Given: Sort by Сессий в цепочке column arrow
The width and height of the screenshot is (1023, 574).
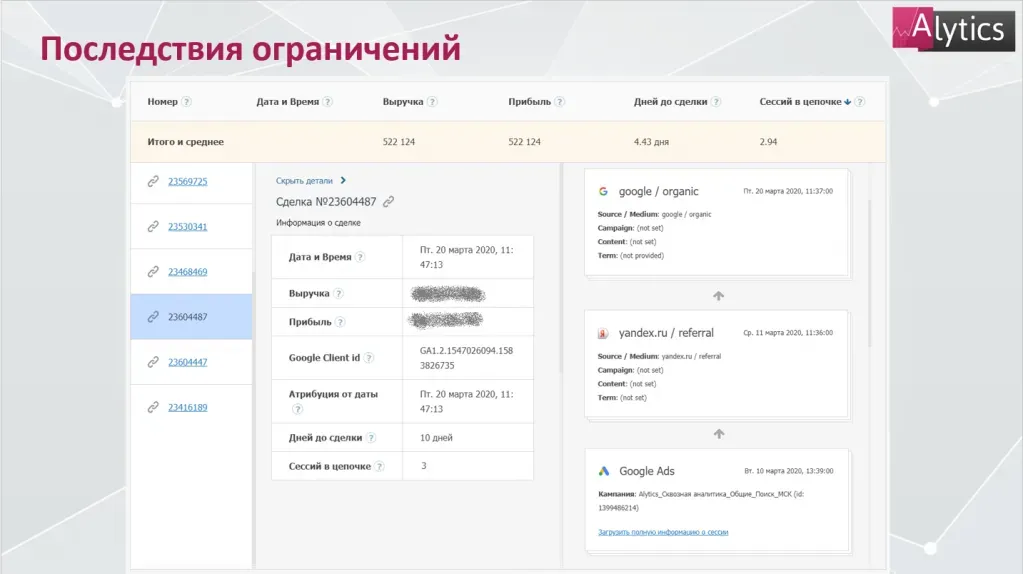Looking at the screenshot, I should pos(847,102).
